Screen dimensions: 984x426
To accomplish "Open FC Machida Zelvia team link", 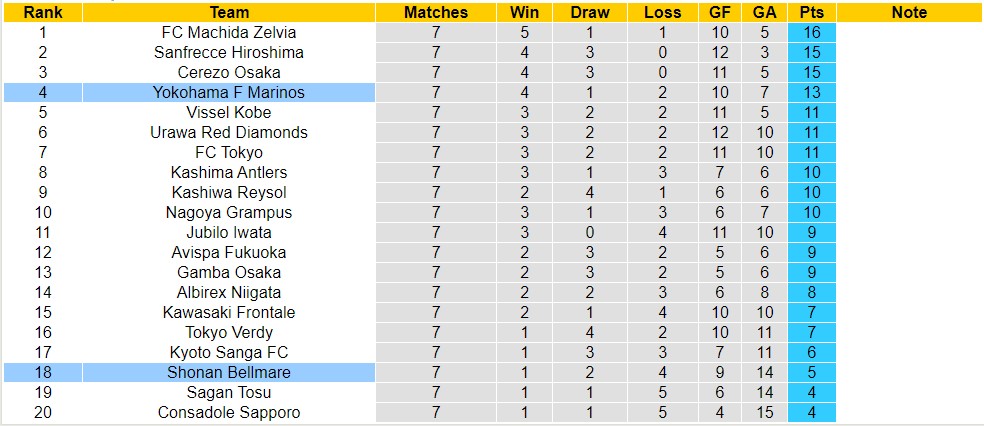I will 229,32.
